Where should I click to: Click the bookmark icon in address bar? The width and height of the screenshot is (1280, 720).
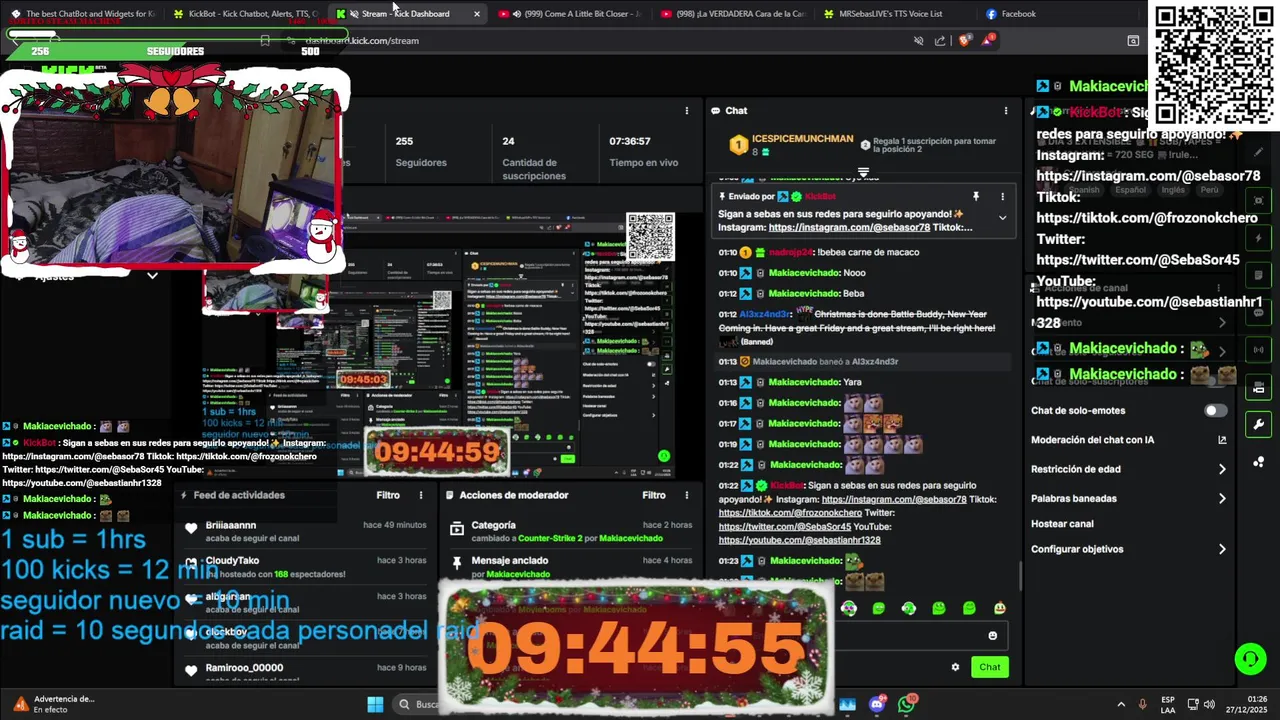point(265,41)
